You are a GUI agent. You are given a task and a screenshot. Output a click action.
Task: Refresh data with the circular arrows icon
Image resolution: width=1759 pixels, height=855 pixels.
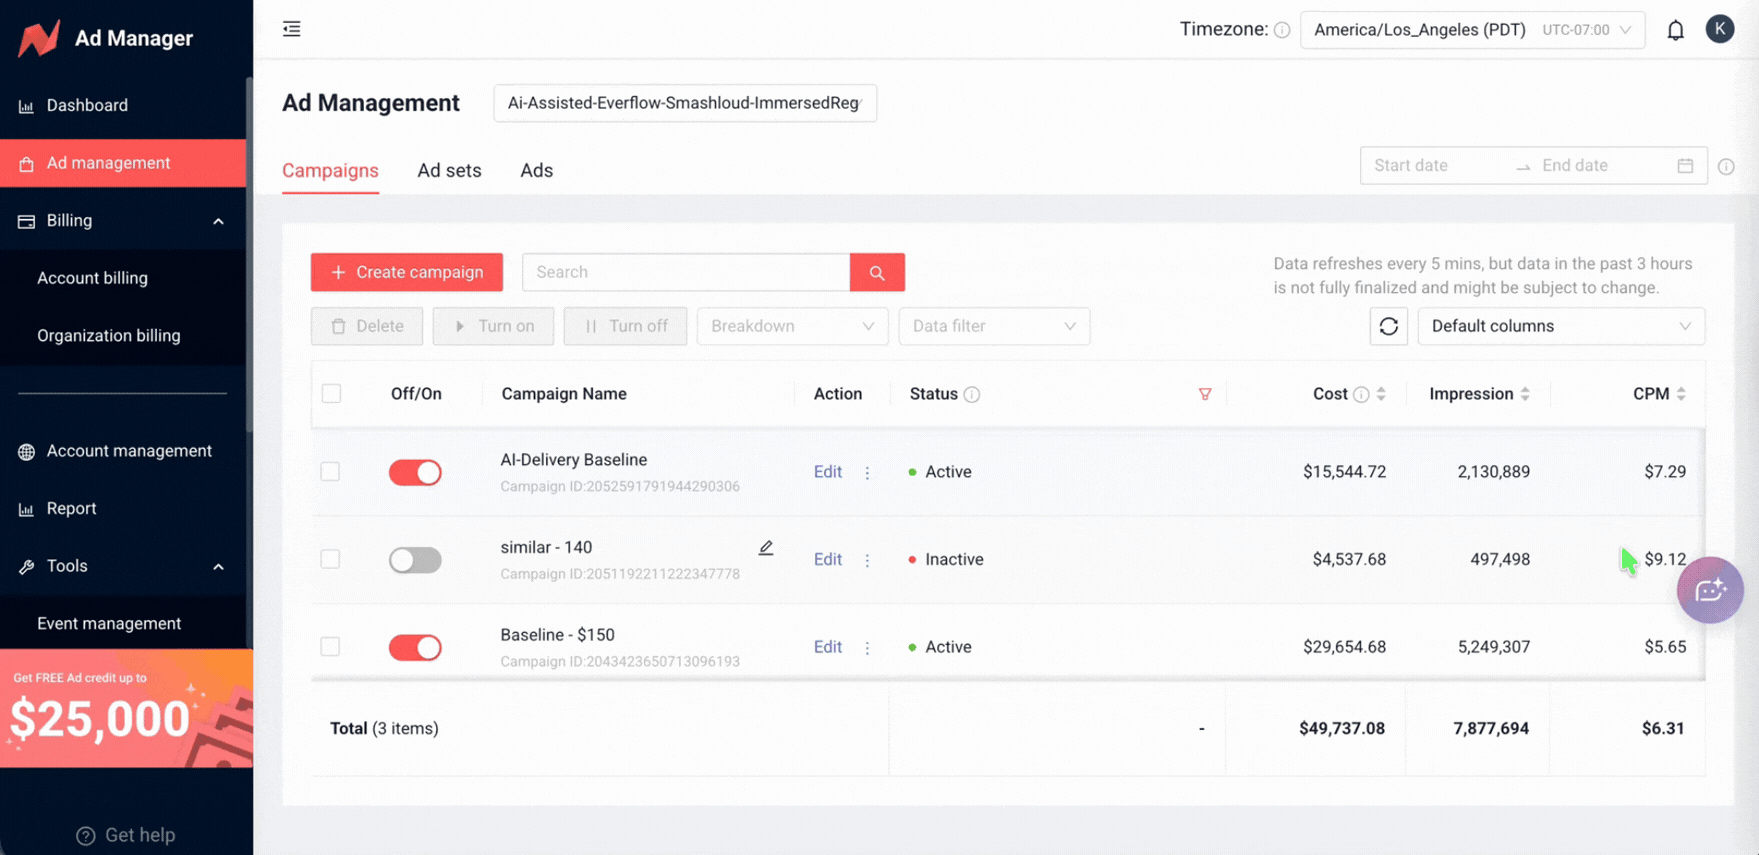point(1388,326)
